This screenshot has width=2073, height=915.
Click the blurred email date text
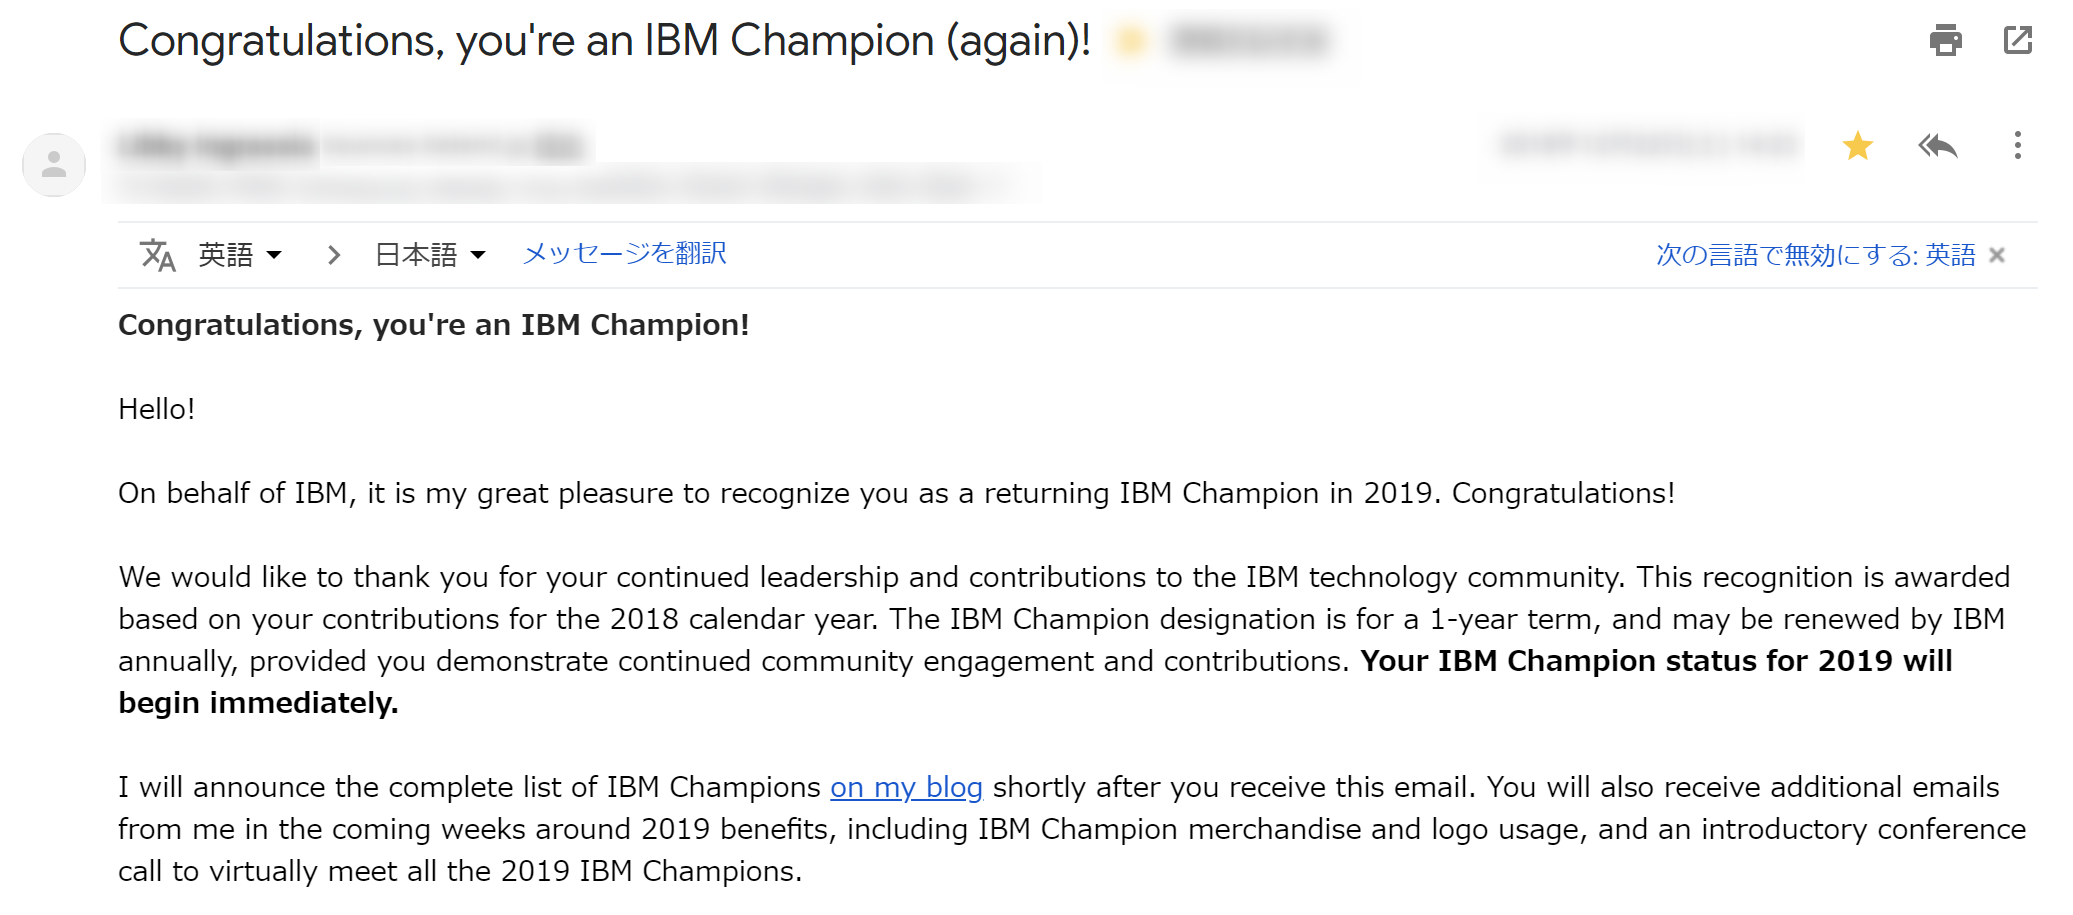coord(1650,146)
